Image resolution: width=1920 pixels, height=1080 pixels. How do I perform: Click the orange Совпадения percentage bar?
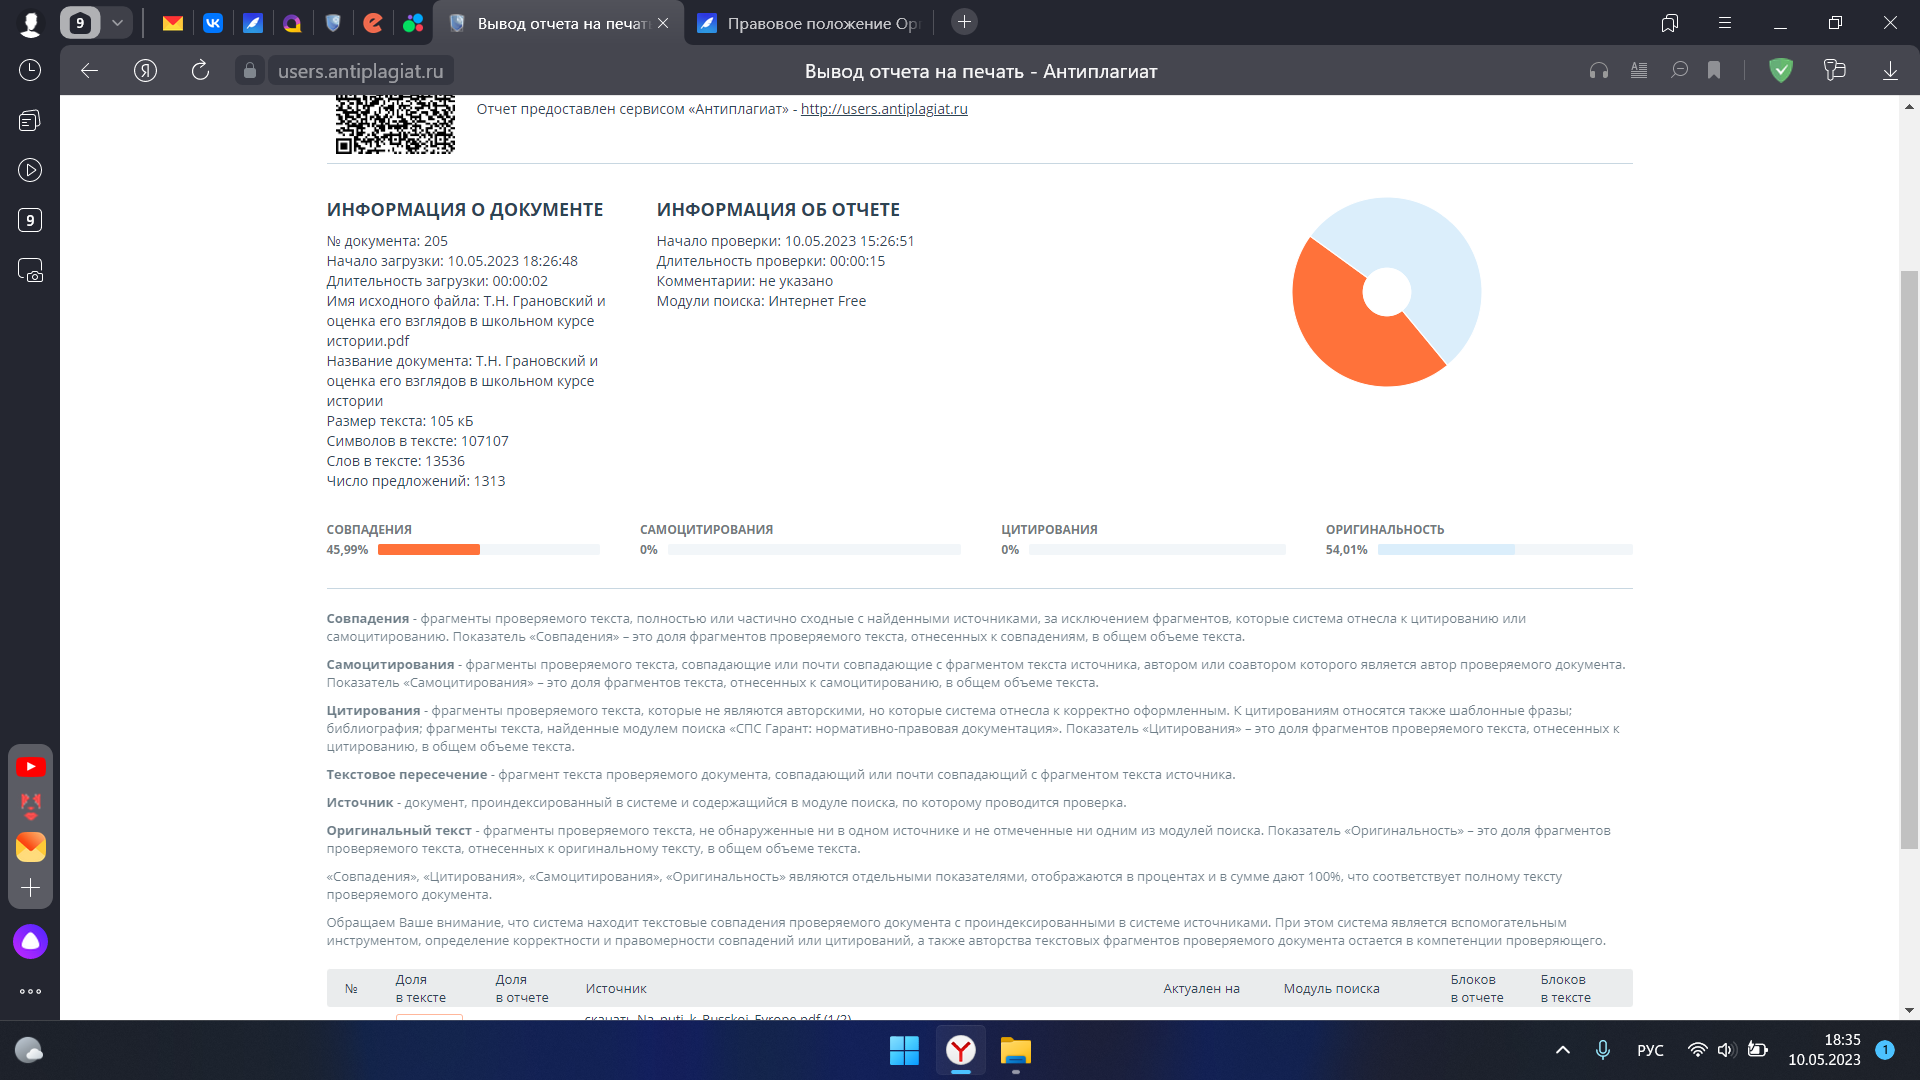pyautogui.click(x=428, y=549)
